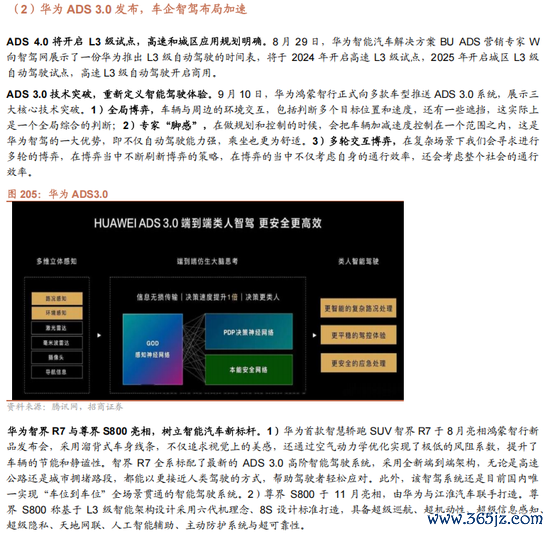Click the bold phrase 全局博弈
The image size is (550, 534).
(x=128, y=110)
